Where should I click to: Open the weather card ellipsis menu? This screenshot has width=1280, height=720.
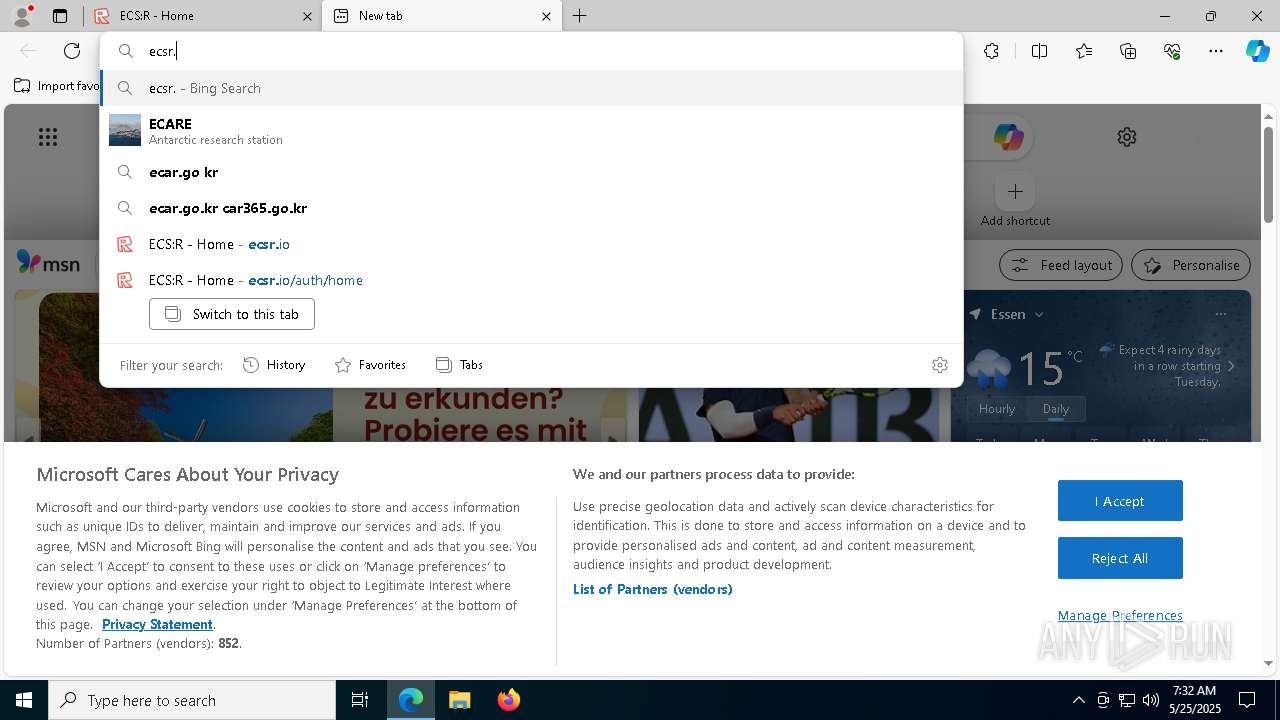pyautogui.click(x=1220, y=314)
